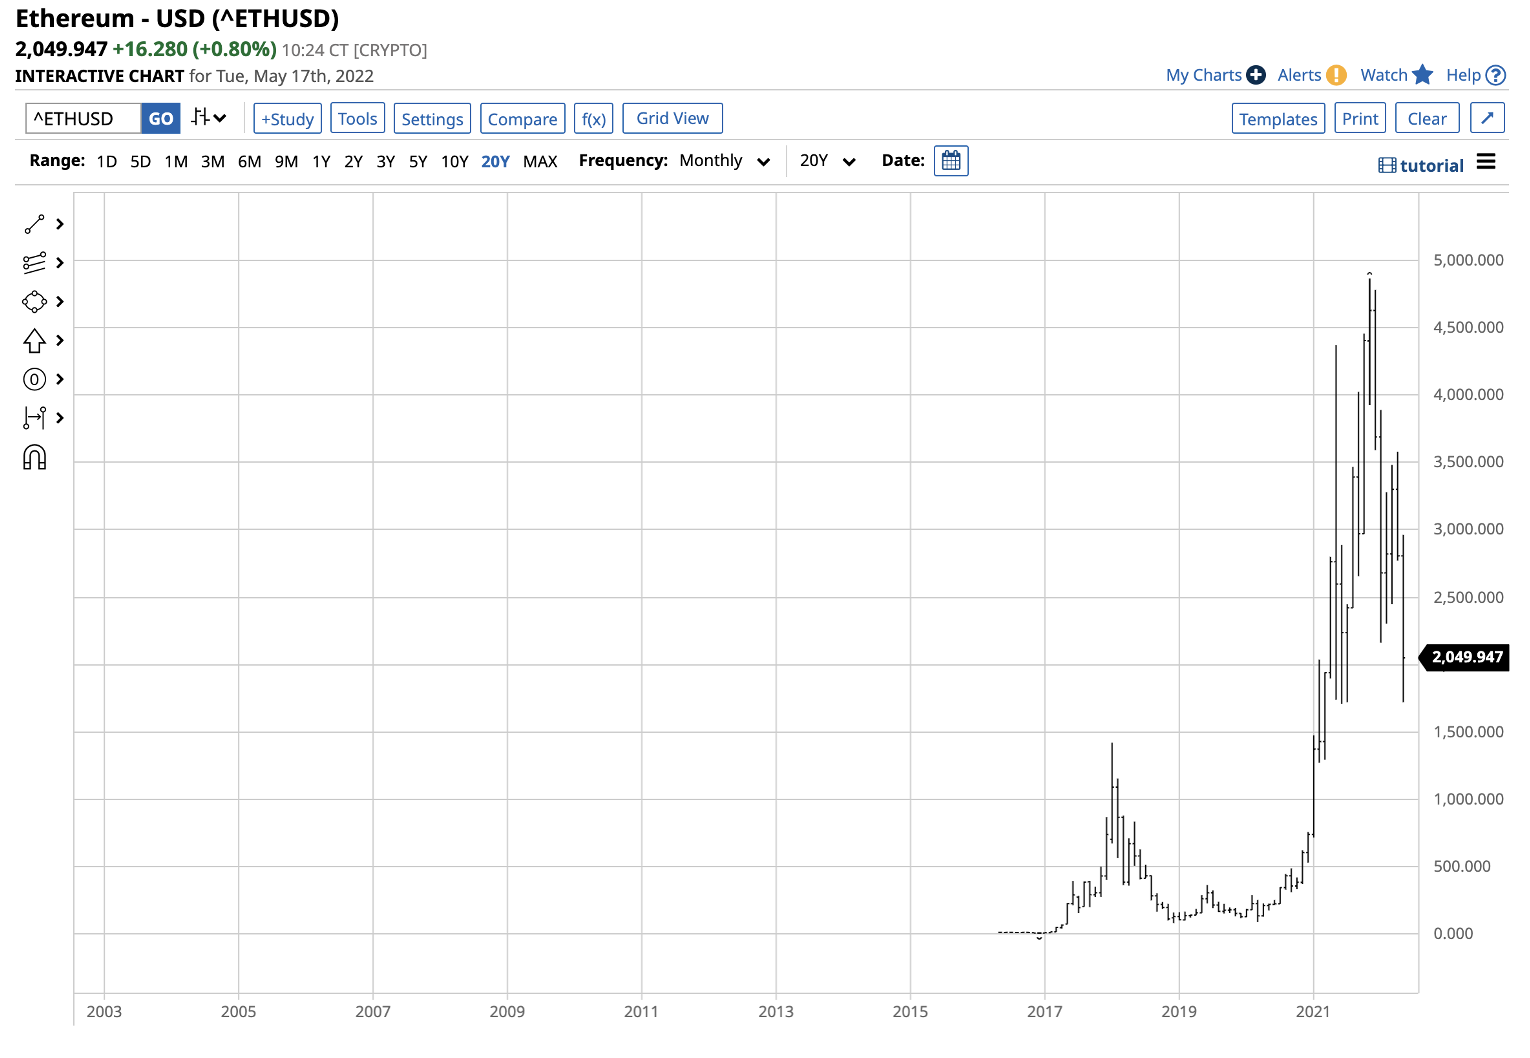Click the Compare button
The height and width of the screenshot is (1058, 1530).
point(523,119)
